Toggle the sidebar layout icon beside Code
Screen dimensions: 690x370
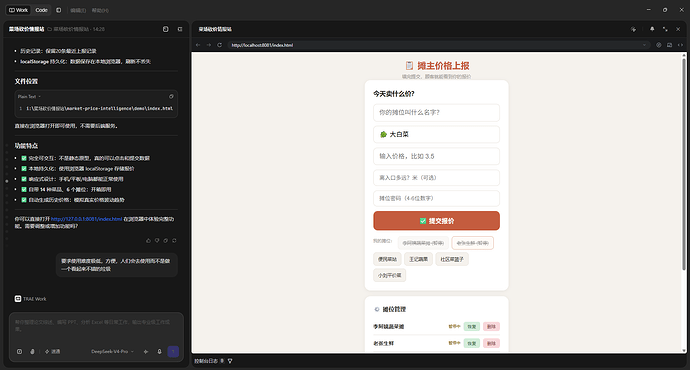coord(59,10)
